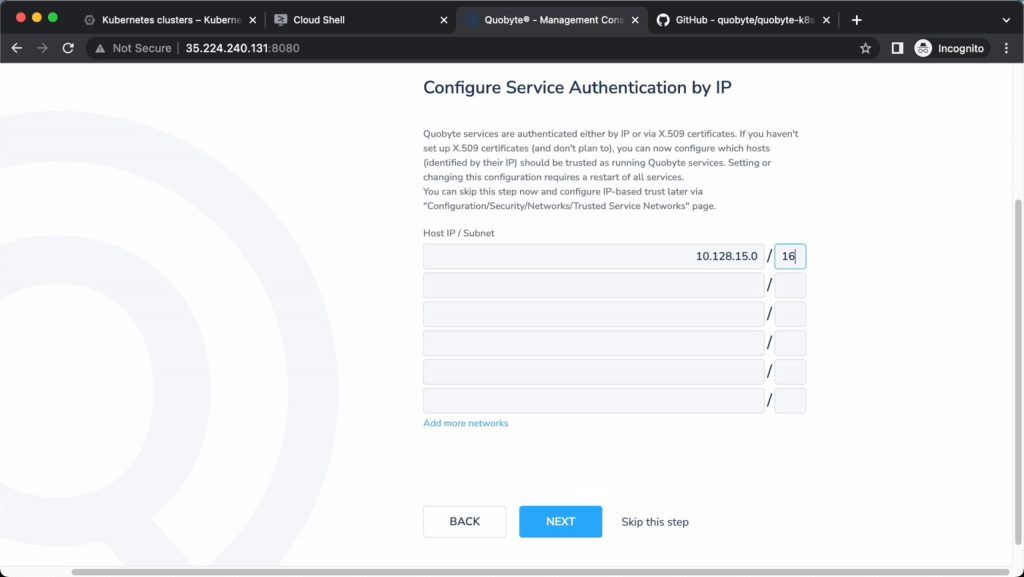Screen dimensions: 1024x577
Task: Click the fourth row subnet mask field
Action: tap(790, 343)
